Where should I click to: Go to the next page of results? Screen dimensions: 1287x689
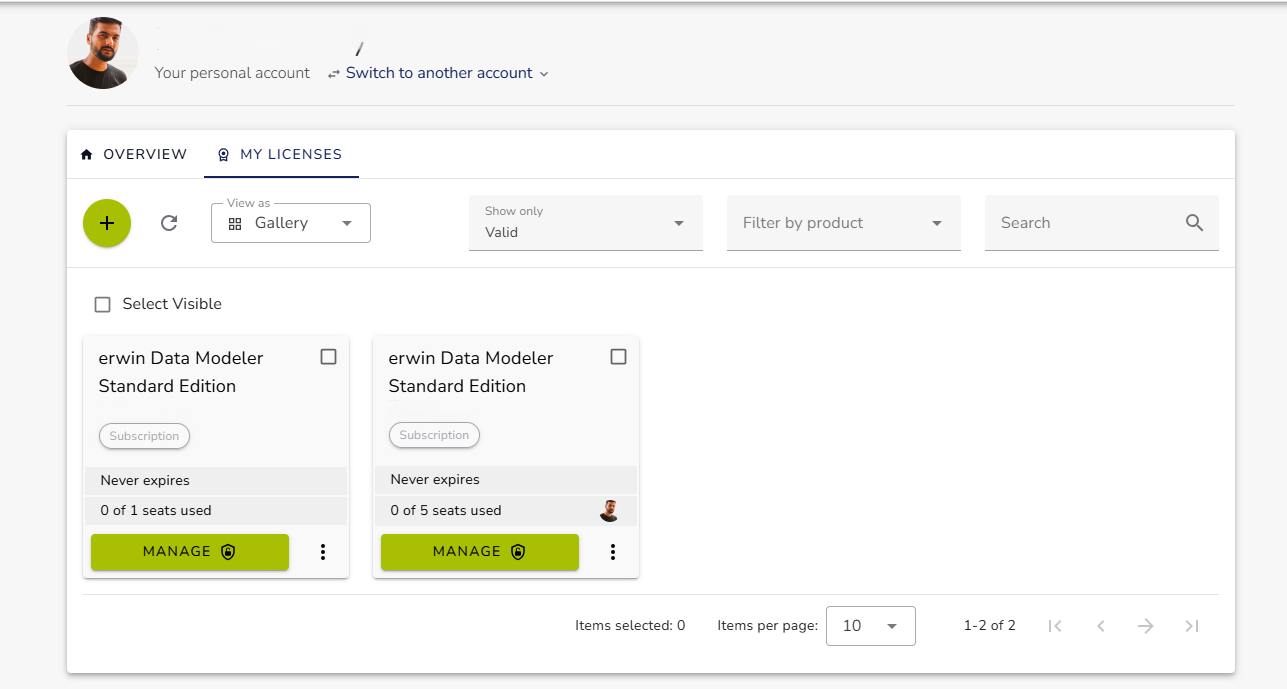pyautogui.click(x=1146, y=626)
